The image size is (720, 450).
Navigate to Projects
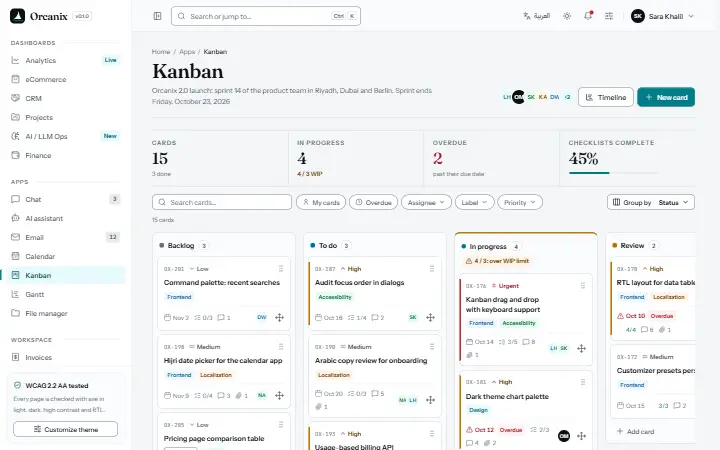pos(66,117)
